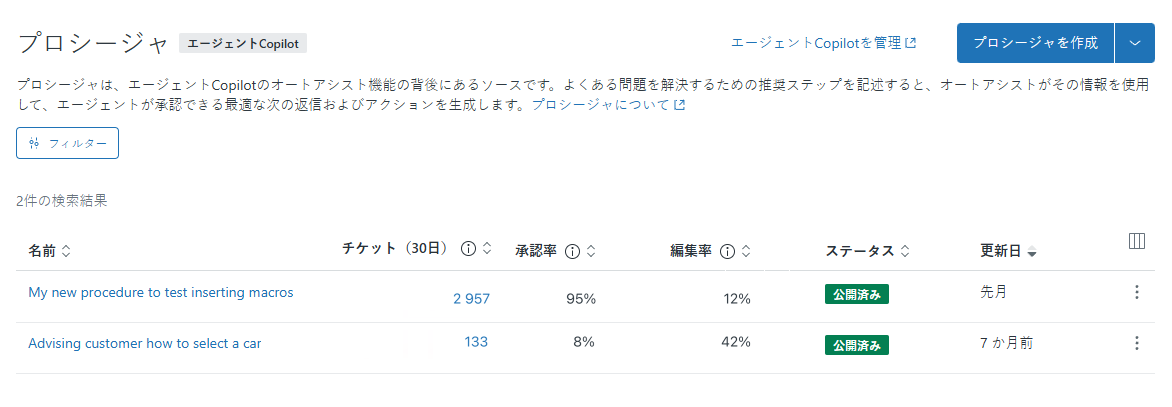Open the column settings icon
Image resolution: width=1172 pixels, height=407 pixels.
click(x=1136, y=241)
